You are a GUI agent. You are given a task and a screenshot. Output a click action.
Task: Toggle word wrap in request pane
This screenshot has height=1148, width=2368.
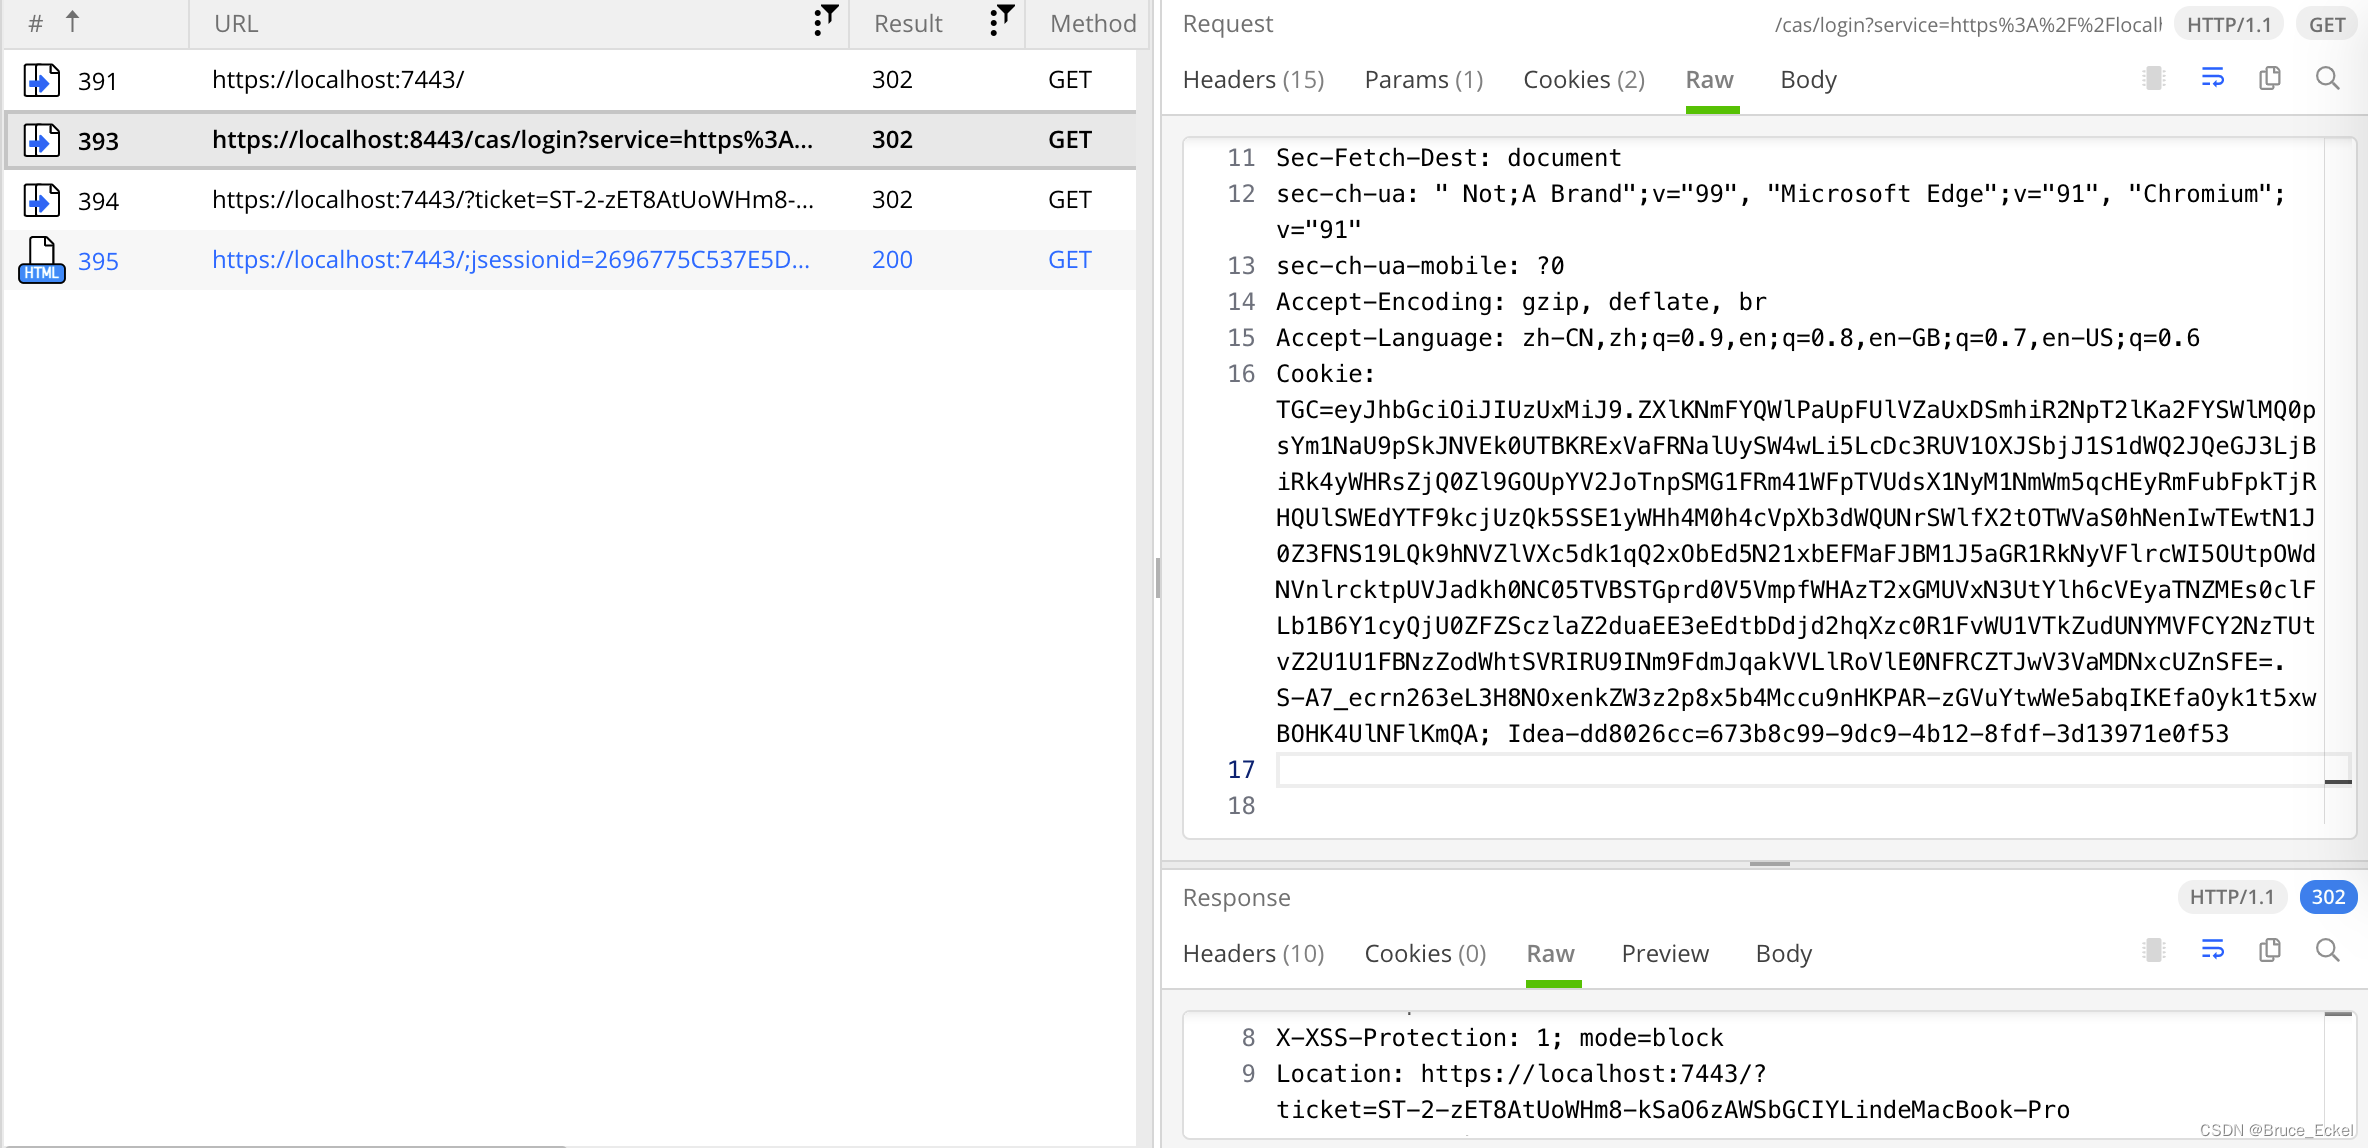point(2213,78)
